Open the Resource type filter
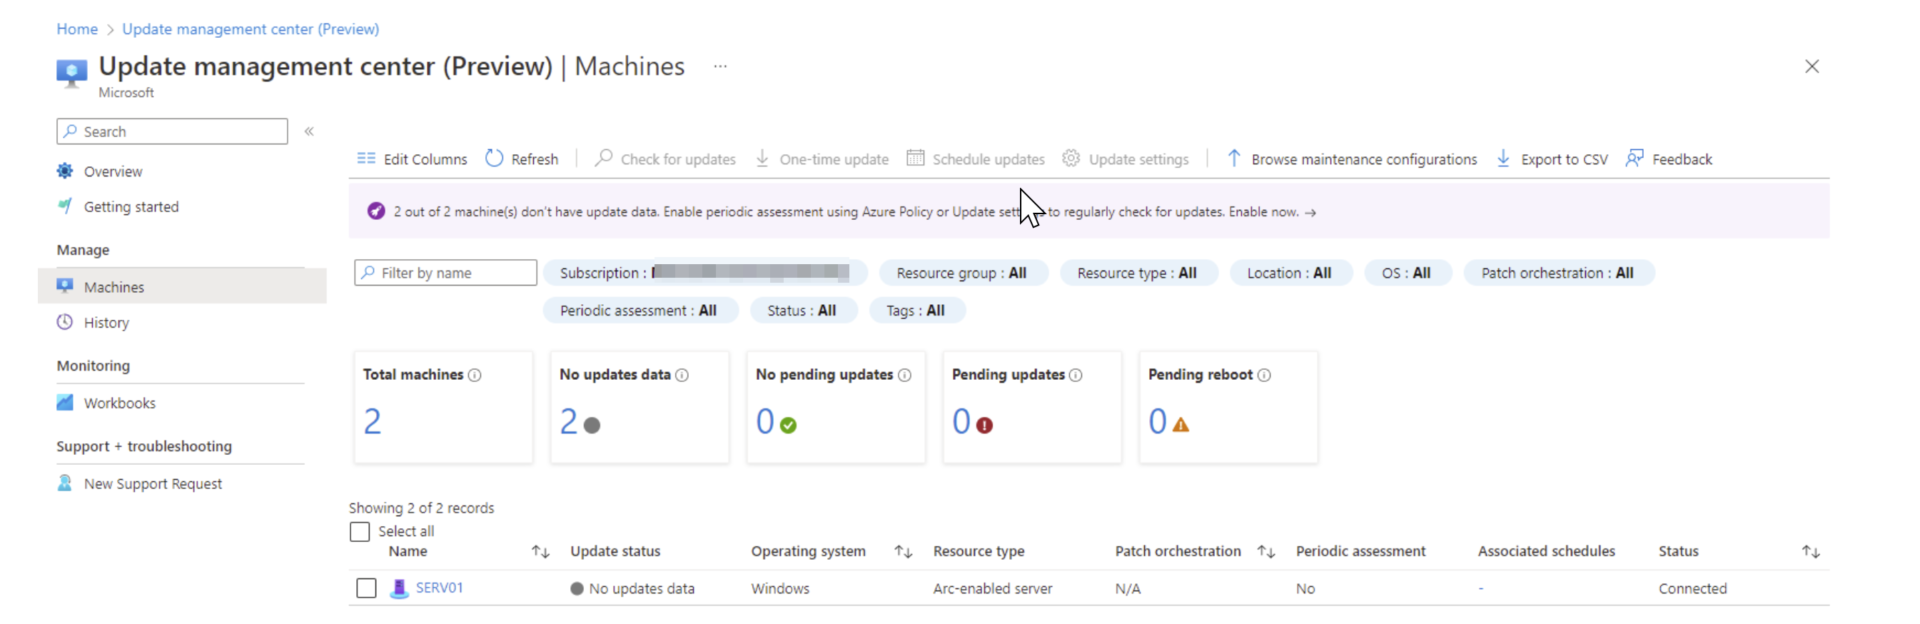Screen dimensions: 1920x624 (1138, 273)
